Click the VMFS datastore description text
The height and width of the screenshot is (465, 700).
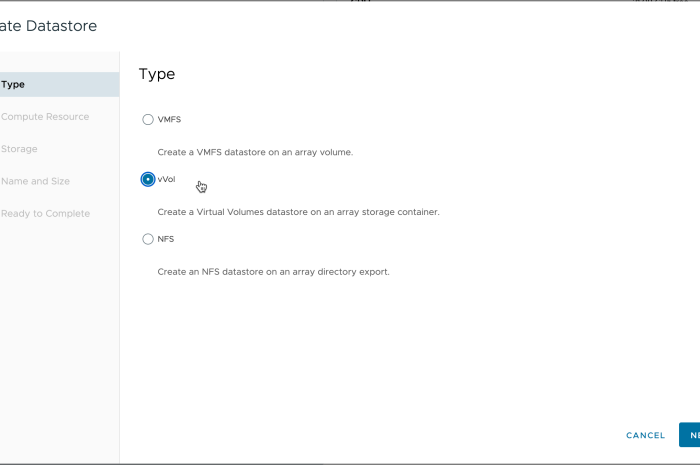coord(255,152)
